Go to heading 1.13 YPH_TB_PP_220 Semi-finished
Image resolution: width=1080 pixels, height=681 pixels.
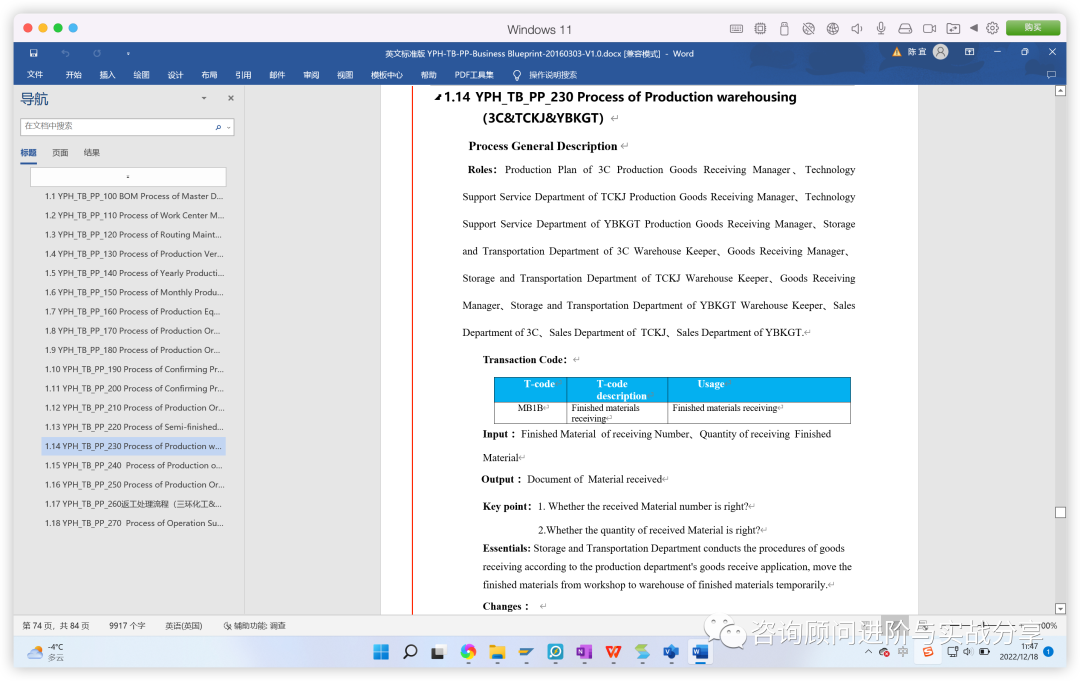[x=134, y=427]
